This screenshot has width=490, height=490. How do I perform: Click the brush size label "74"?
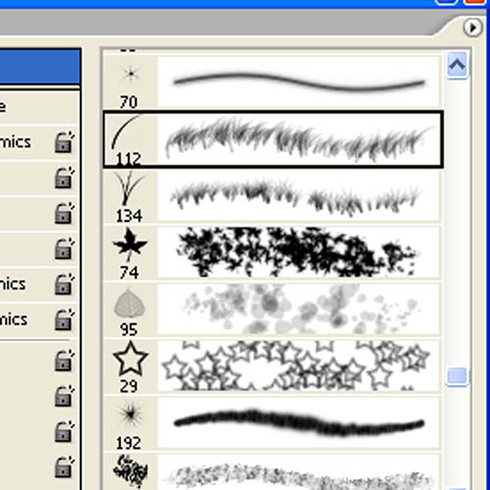pyautogui.click(x=129, y=273)
